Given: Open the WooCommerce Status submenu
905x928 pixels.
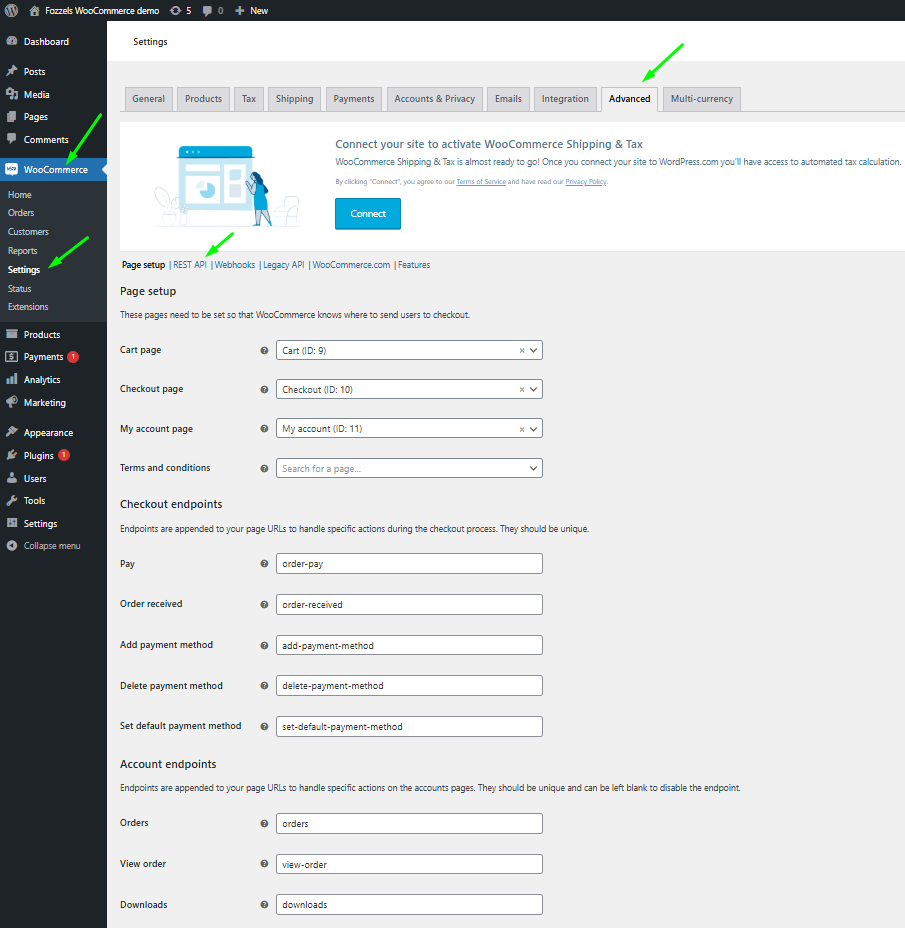Looking at the screenshot, I should (x=20, y=289).
